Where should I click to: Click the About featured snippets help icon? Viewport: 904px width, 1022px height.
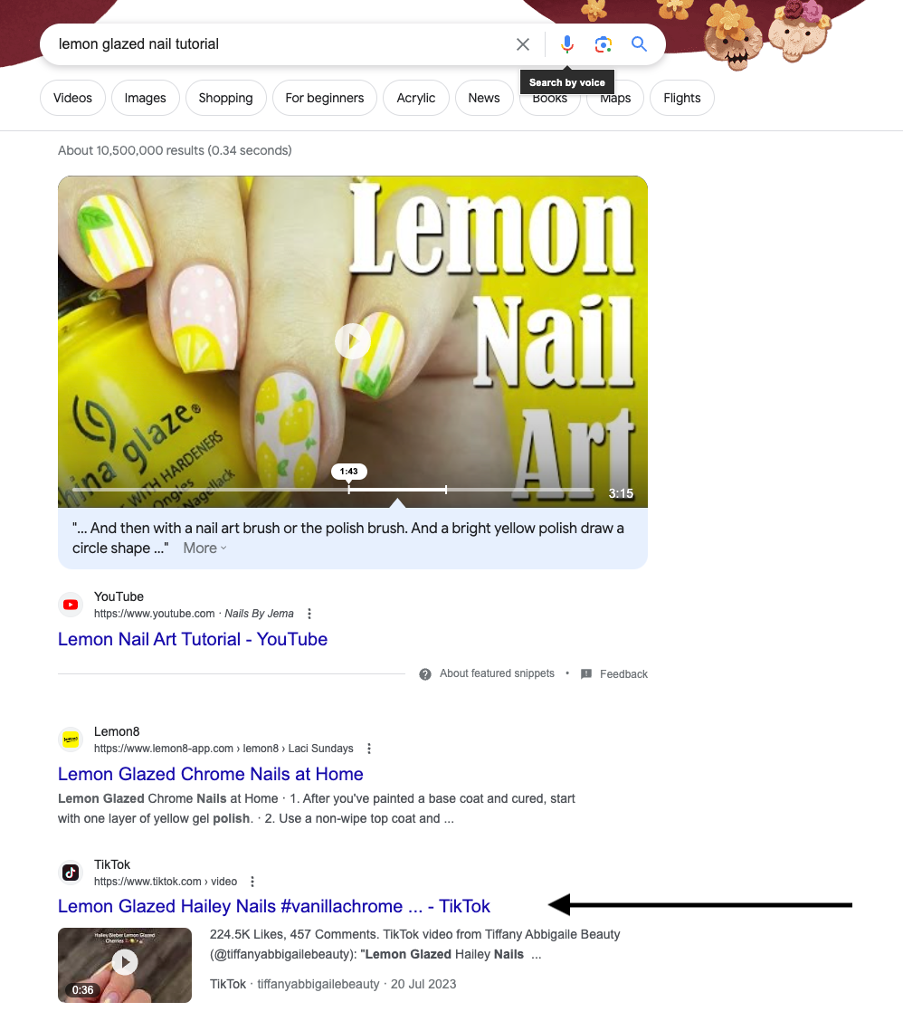(425, 674)
